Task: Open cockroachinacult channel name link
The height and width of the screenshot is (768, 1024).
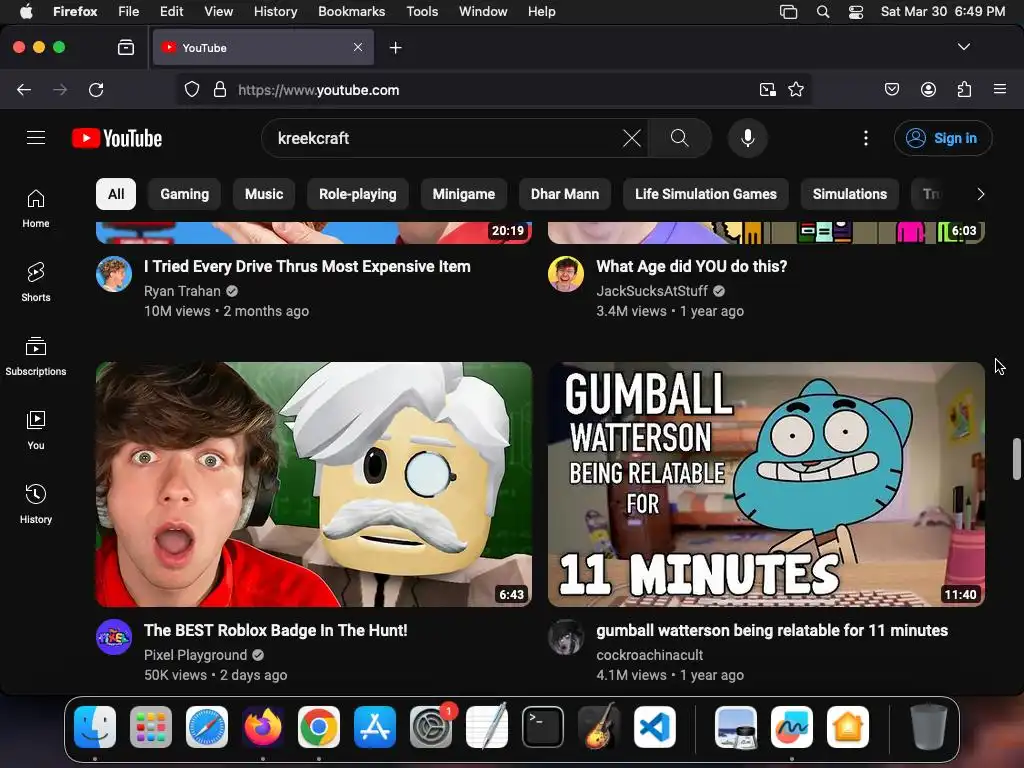Action: click(x=650, y=655)
